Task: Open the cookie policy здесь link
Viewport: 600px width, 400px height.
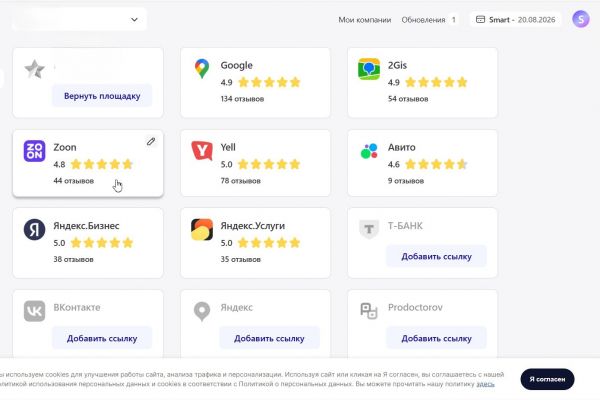Action: (486, 384)
